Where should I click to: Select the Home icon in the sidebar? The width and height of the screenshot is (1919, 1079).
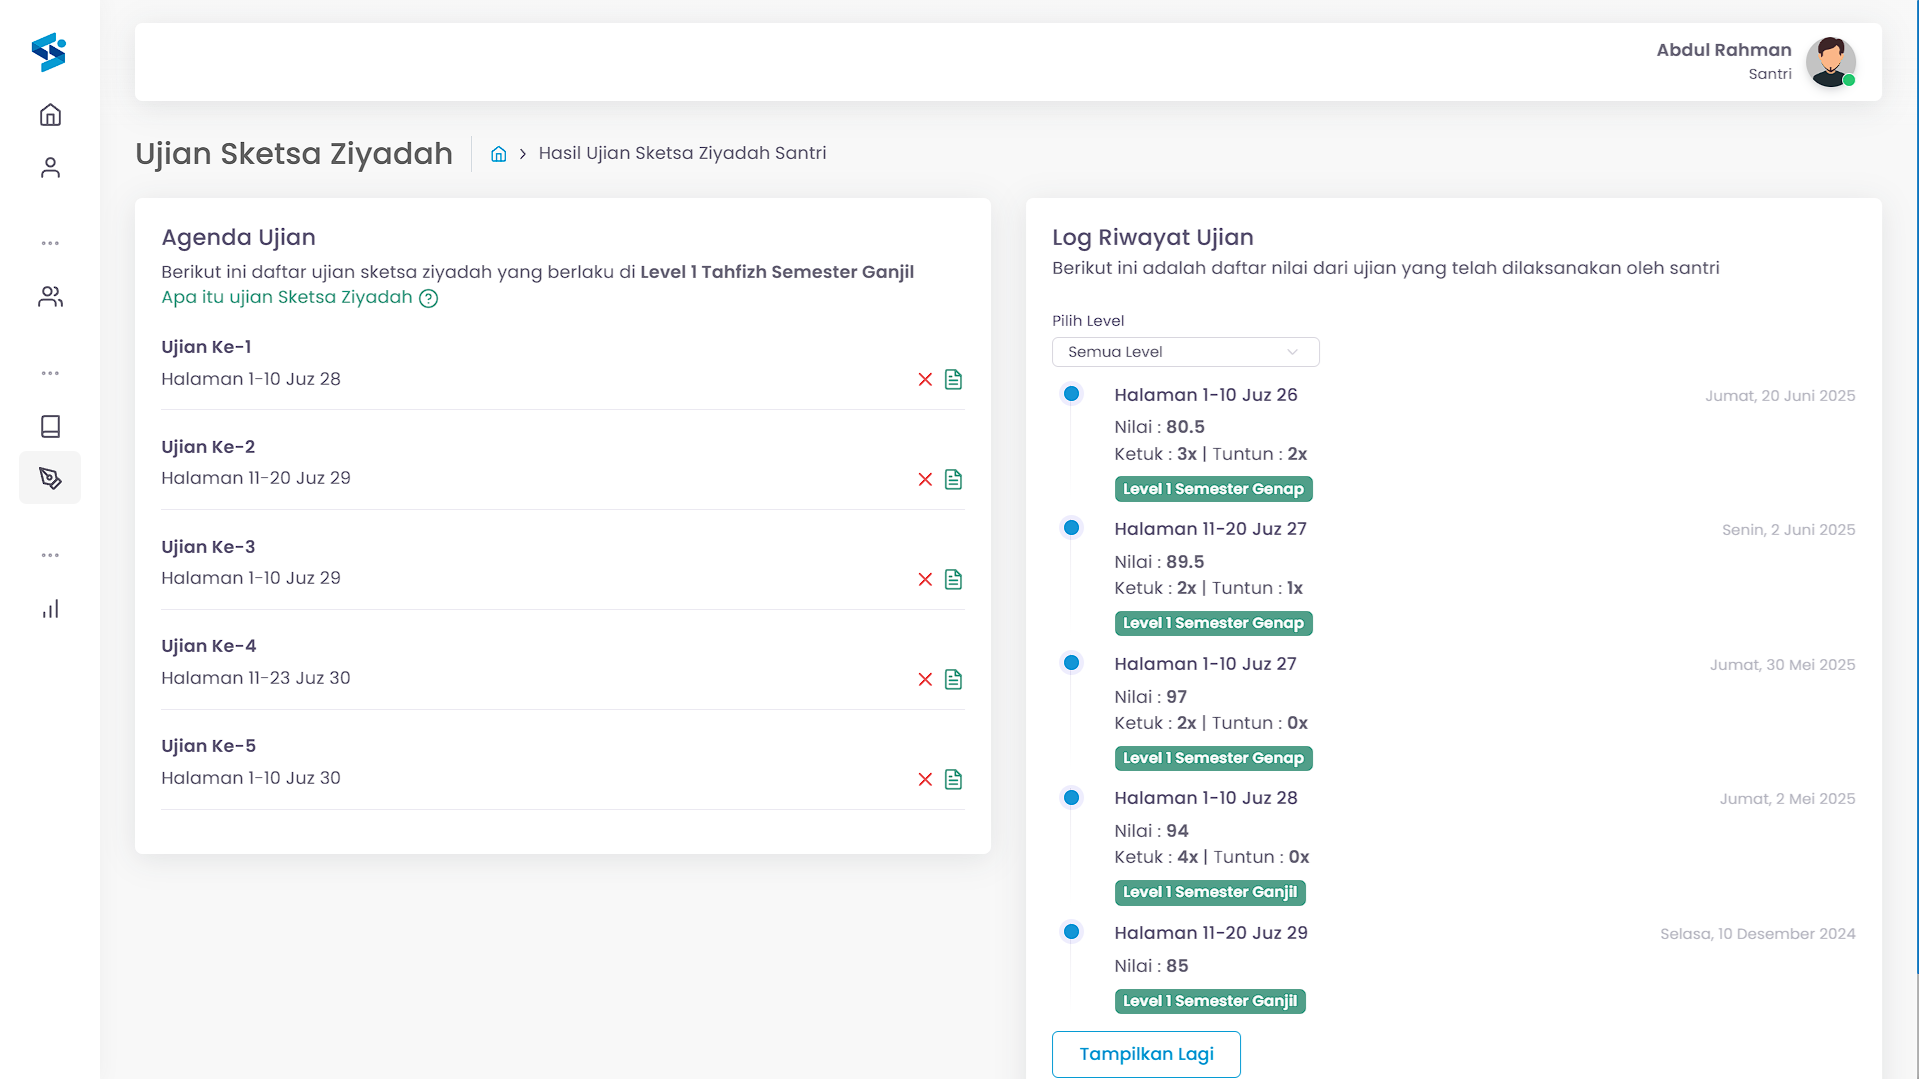click(50, 114)
